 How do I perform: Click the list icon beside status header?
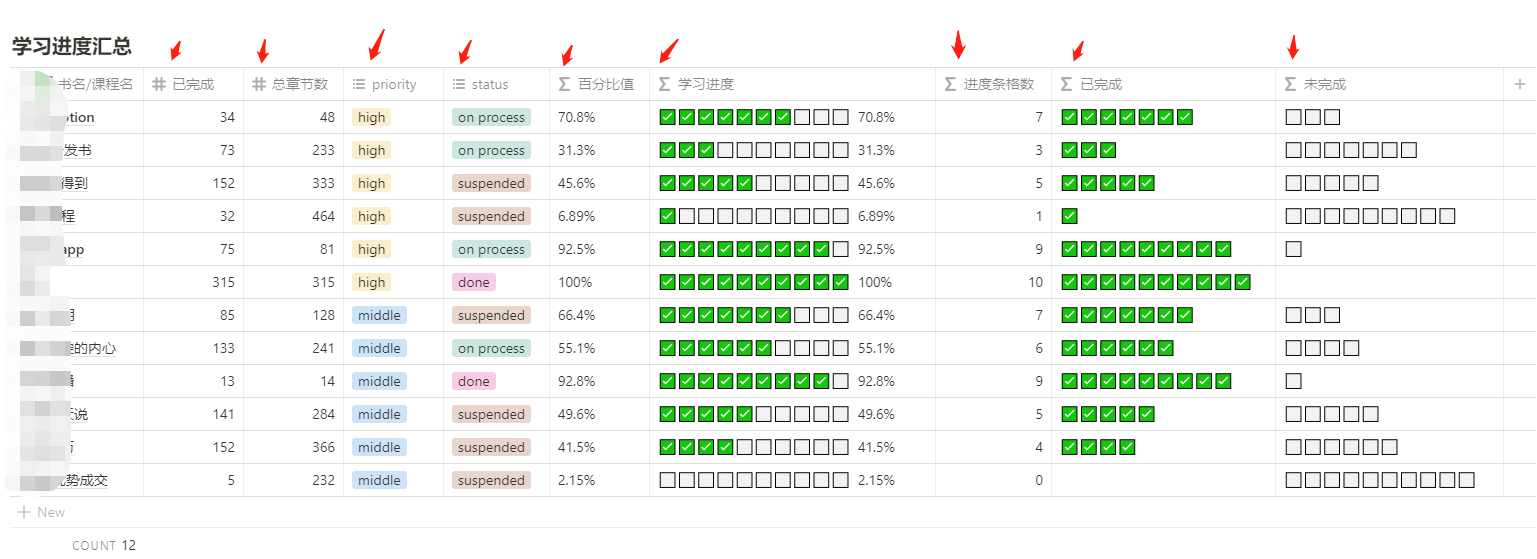[459, 84]
